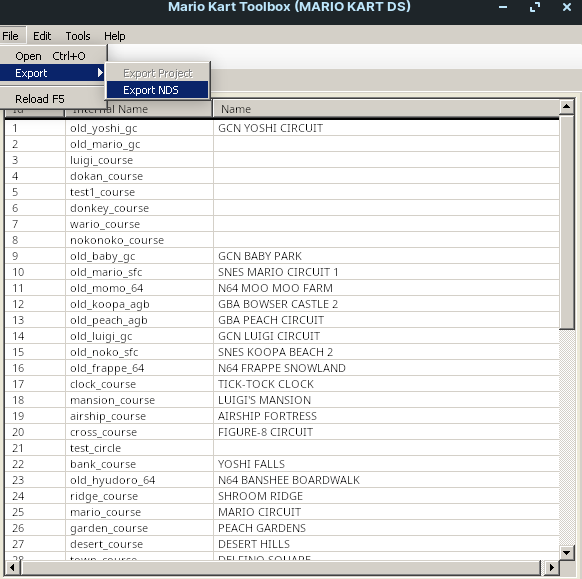
Task: Click SNES MARIO CIRCUIT 1 cell
Action: [x=386, y=272]
